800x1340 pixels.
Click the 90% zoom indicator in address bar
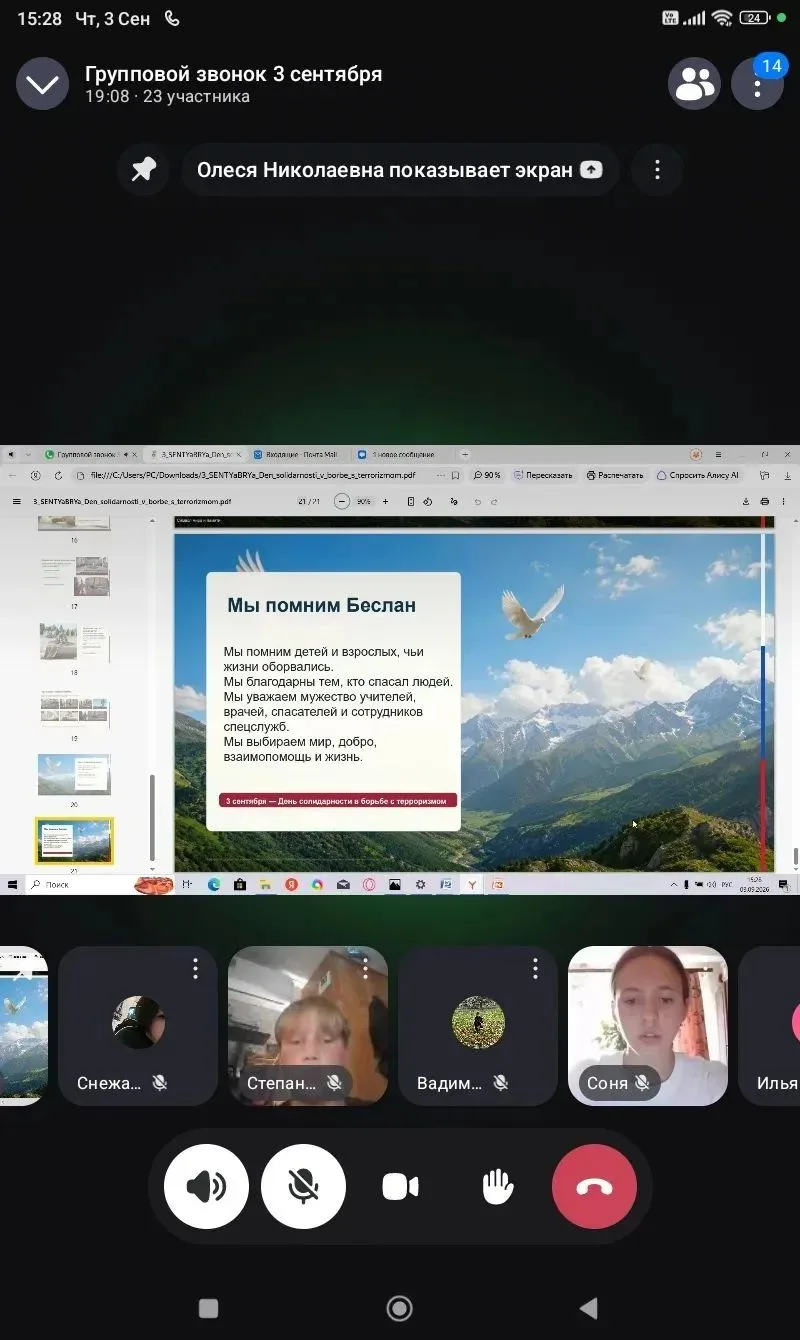pyautogui.click(x=487, y=476)
